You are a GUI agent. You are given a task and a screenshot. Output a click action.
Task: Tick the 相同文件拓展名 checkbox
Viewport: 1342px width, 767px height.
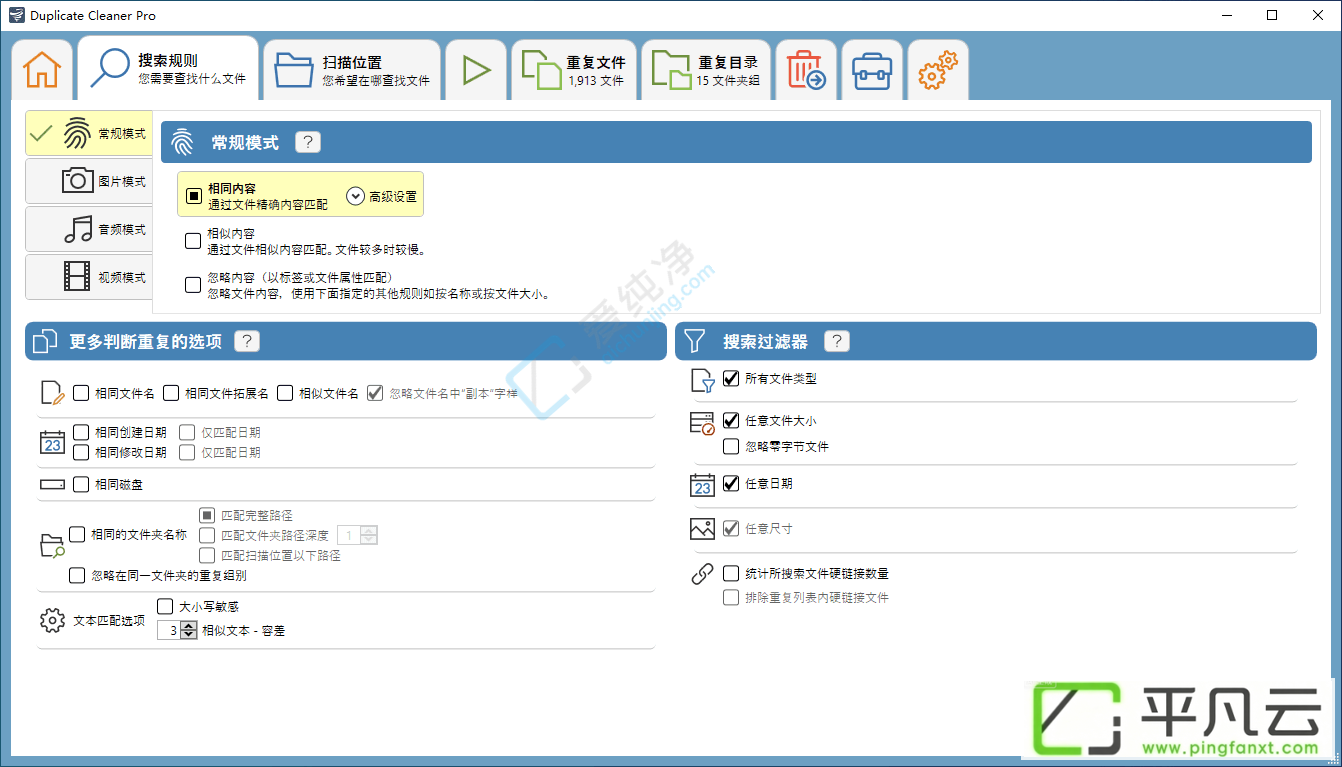click(x=171, y=393)
